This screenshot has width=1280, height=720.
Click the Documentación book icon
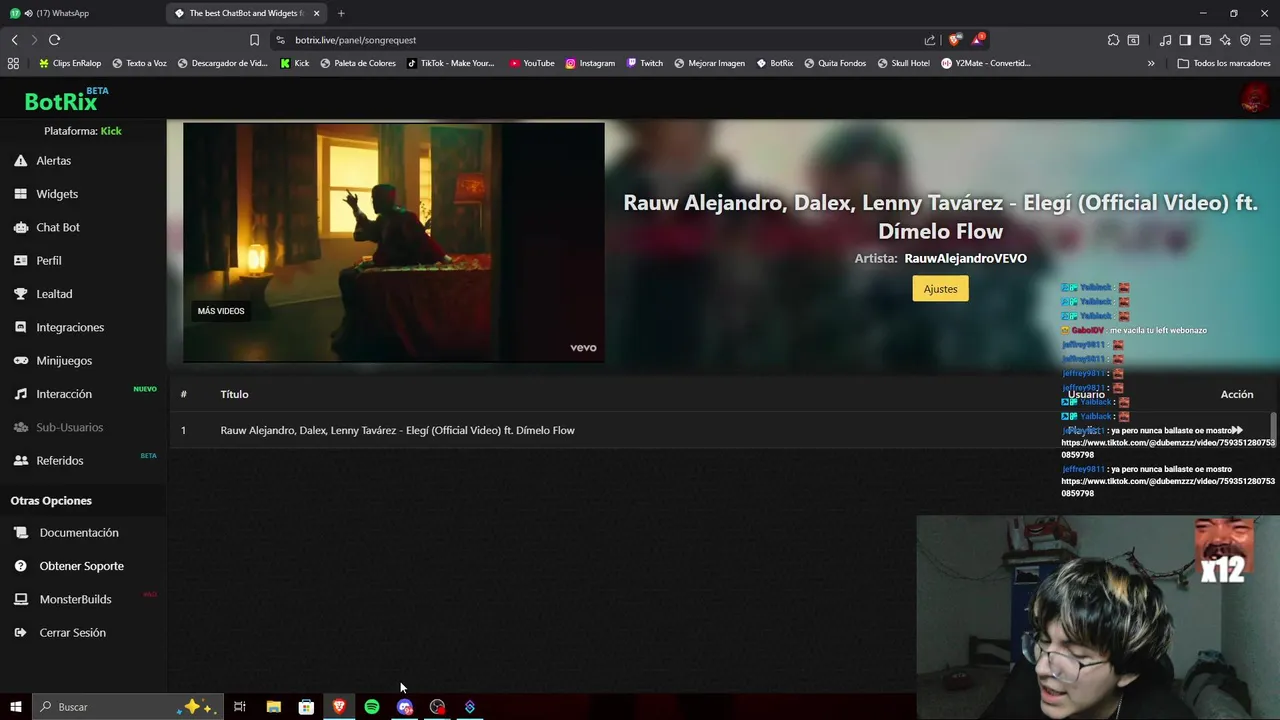(20, 533)
